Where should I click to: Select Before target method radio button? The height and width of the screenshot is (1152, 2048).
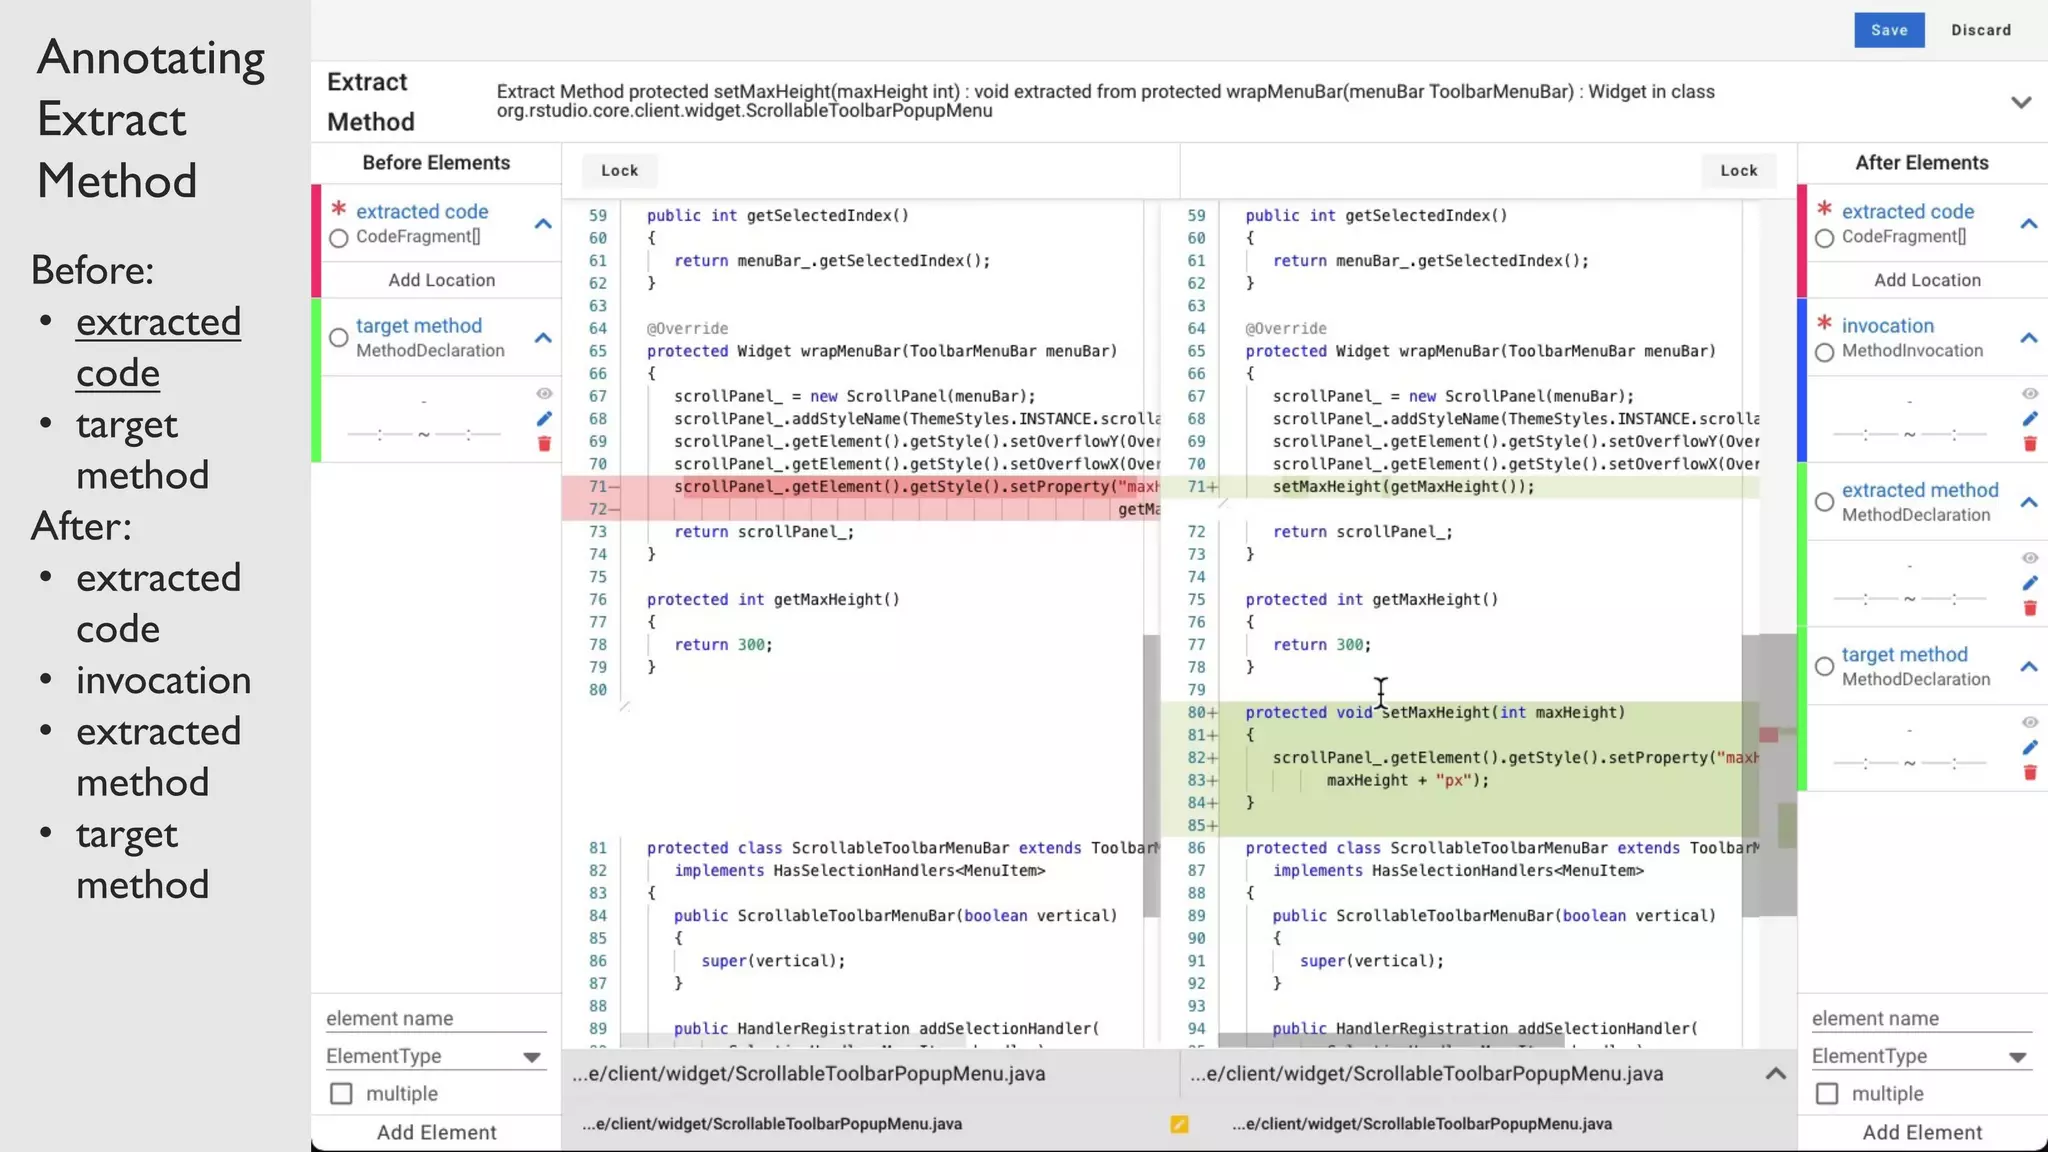tap(339, 338)
